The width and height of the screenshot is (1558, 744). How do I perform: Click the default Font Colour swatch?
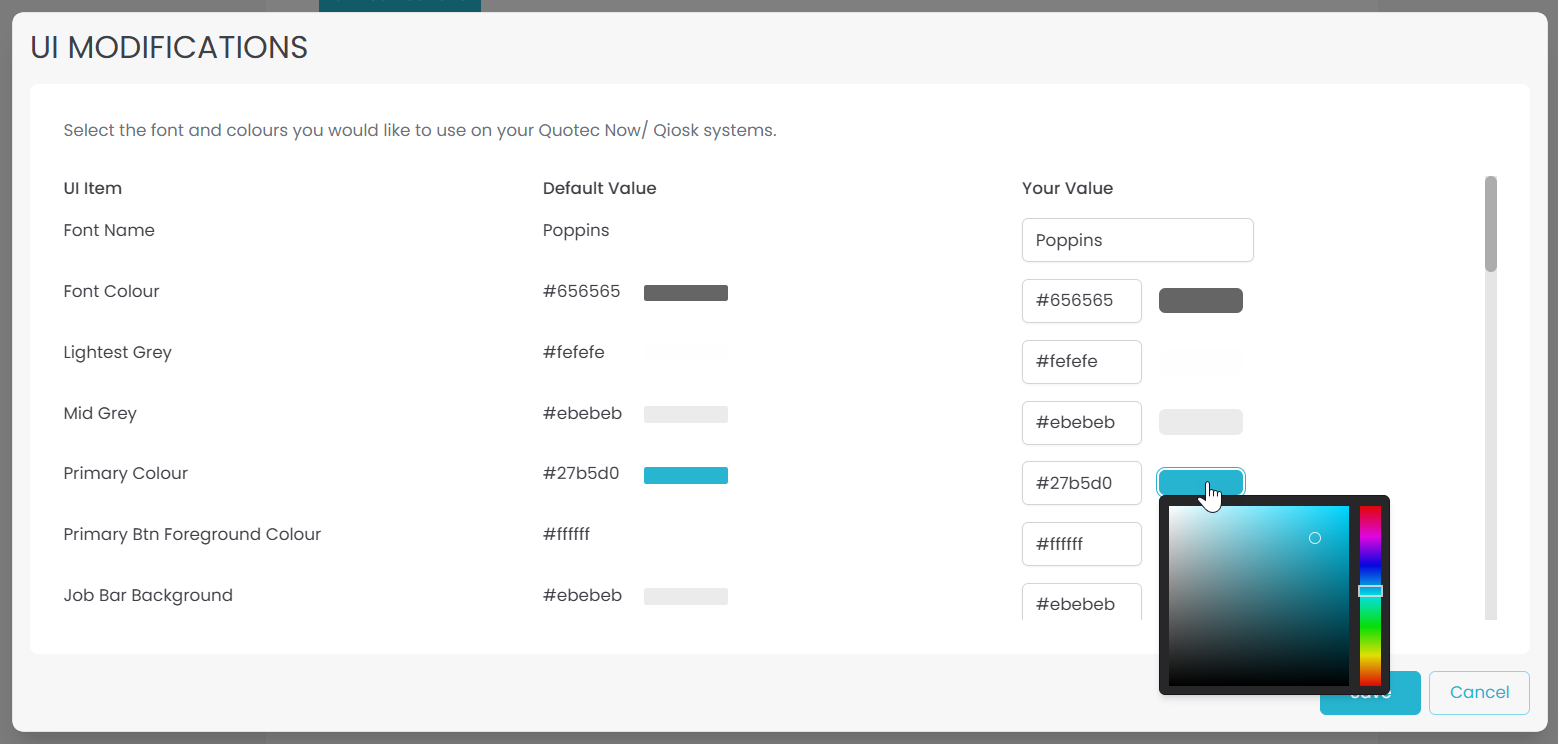tap(686, 293)
